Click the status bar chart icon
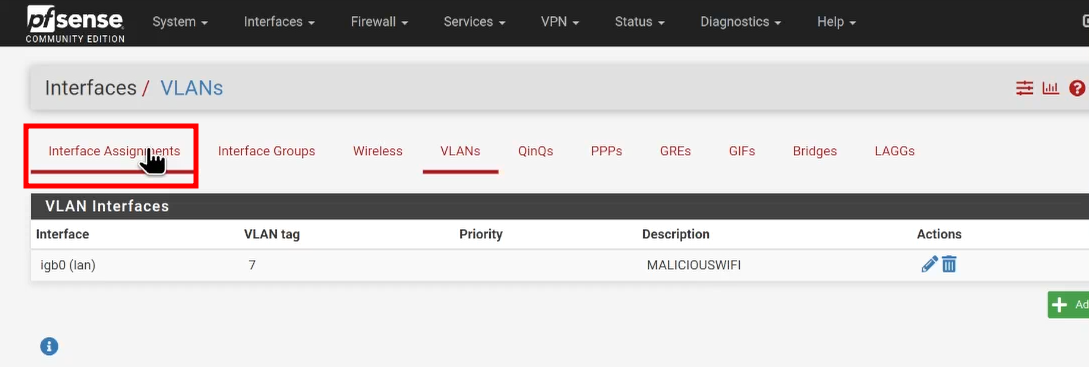 click(1051, 88)
